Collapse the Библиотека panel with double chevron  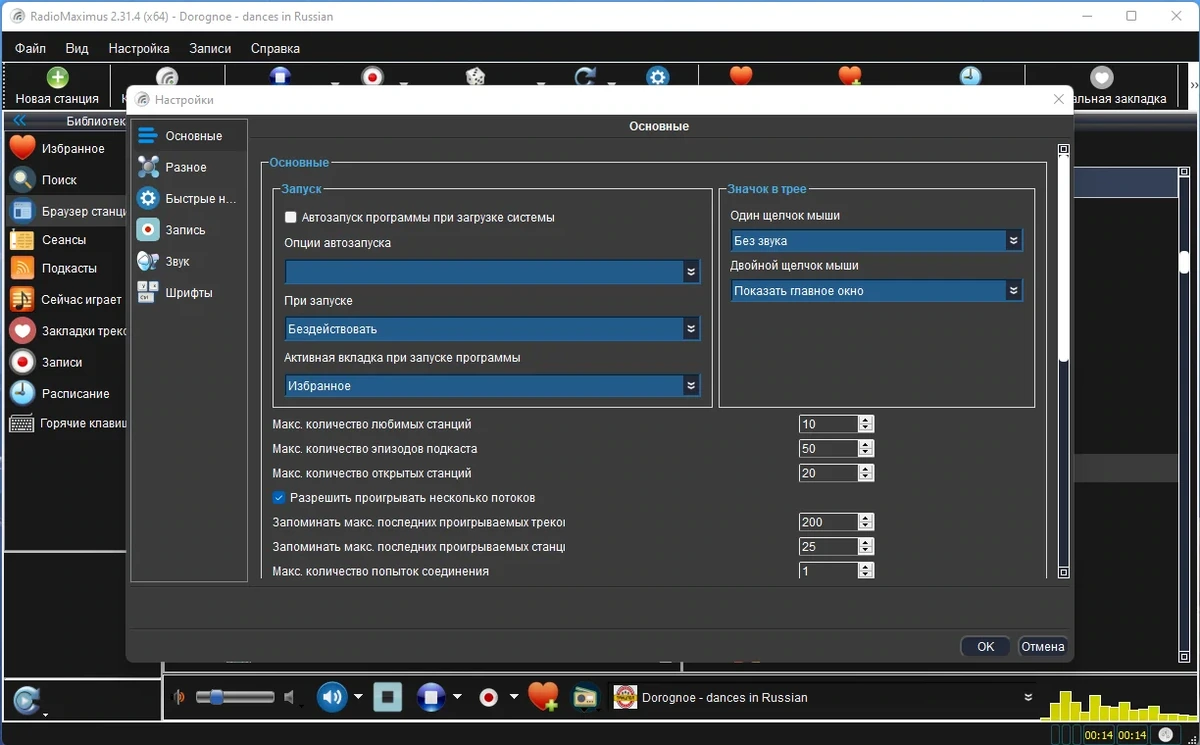pos(19,121)
